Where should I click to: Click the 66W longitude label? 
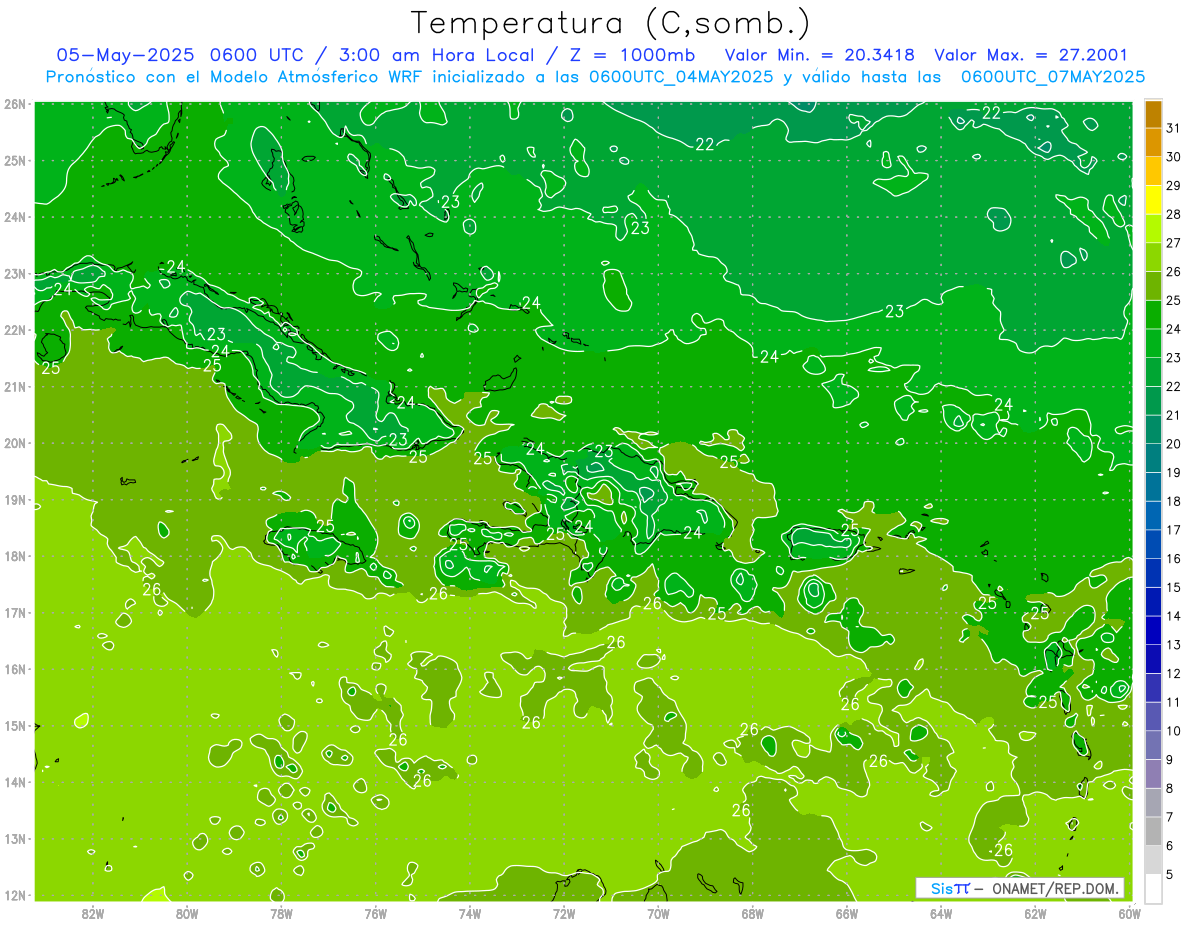click(x=846, y=913)
